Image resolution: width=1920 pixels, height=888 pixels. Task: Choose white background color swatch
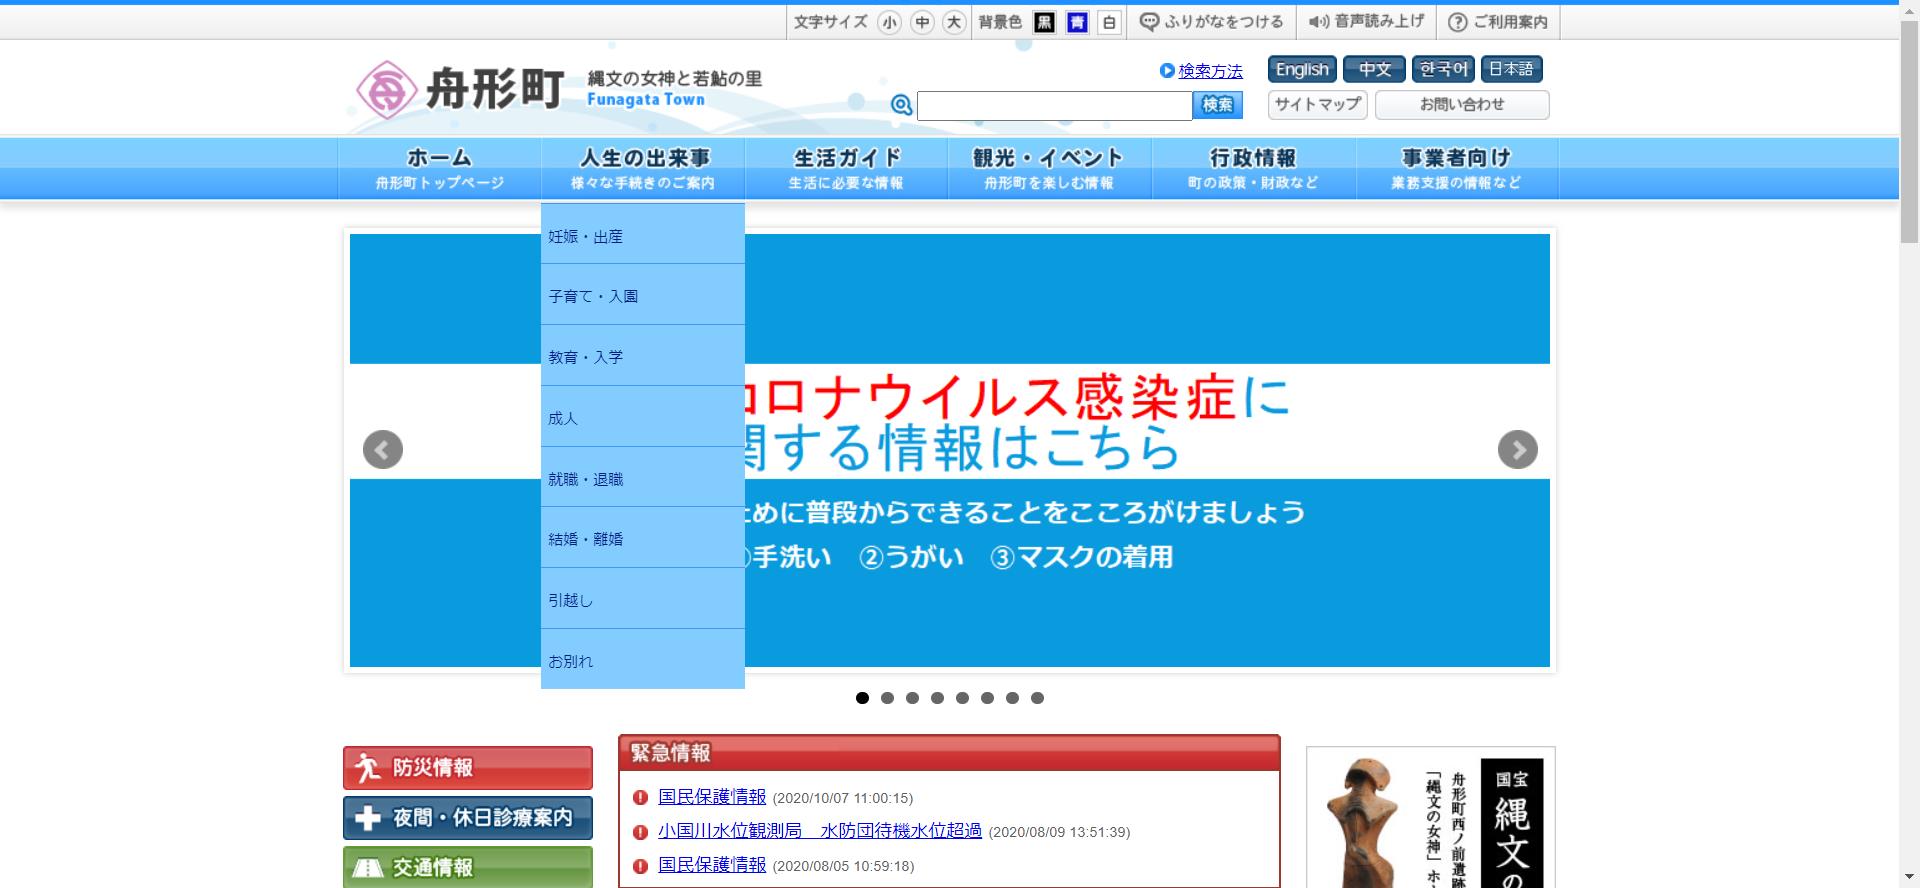(1109, 22)
